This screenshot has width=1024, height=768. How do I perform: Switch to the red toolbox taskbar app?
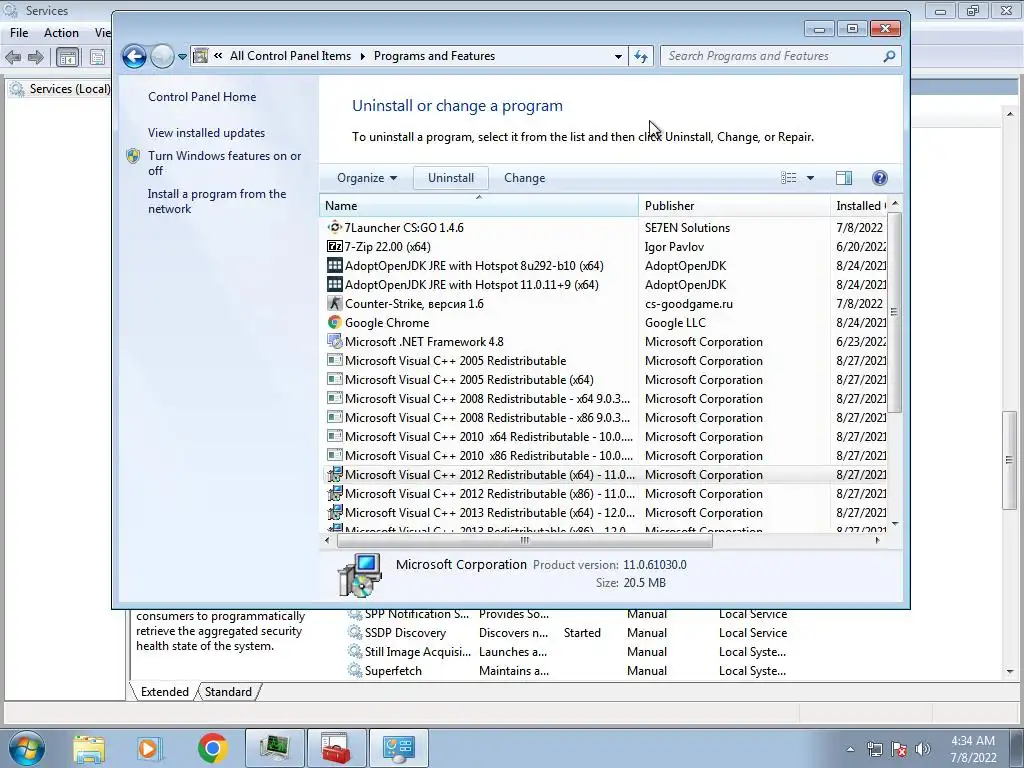tap(336, 748)
